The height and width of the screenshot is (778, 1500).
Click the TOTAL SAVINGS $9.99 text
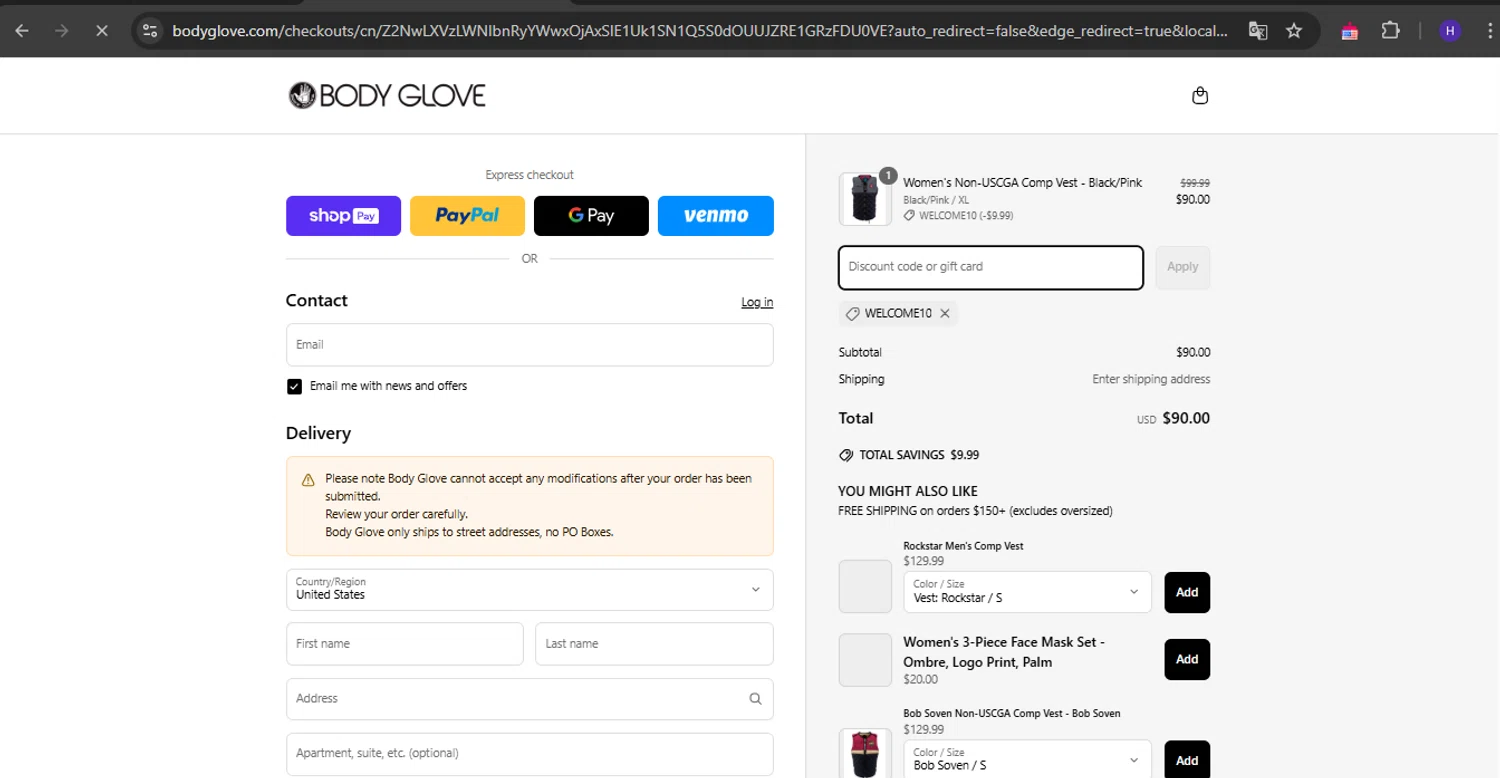[919, 455]
